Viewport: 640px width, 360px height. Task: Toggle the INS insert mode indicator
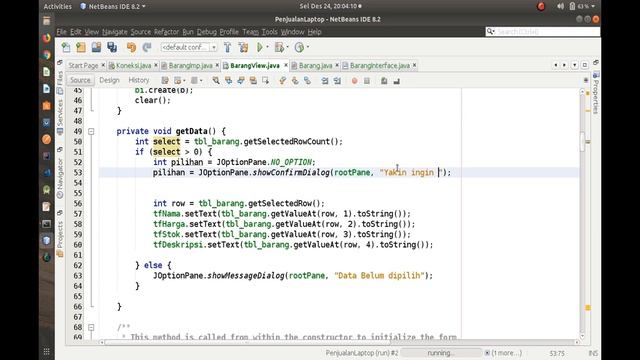point(593,353)
